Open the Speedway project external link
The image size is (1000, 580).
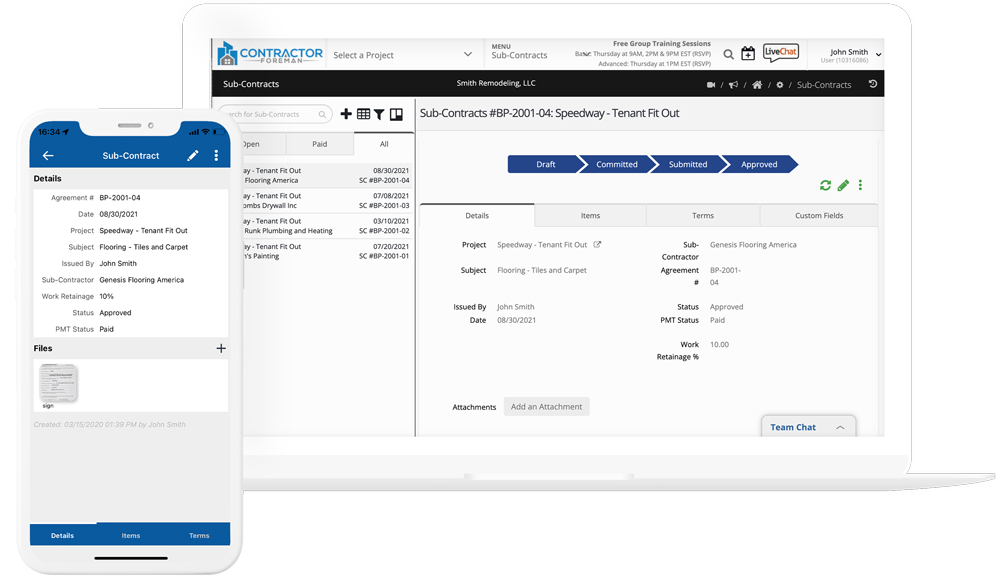coord(598,245)
